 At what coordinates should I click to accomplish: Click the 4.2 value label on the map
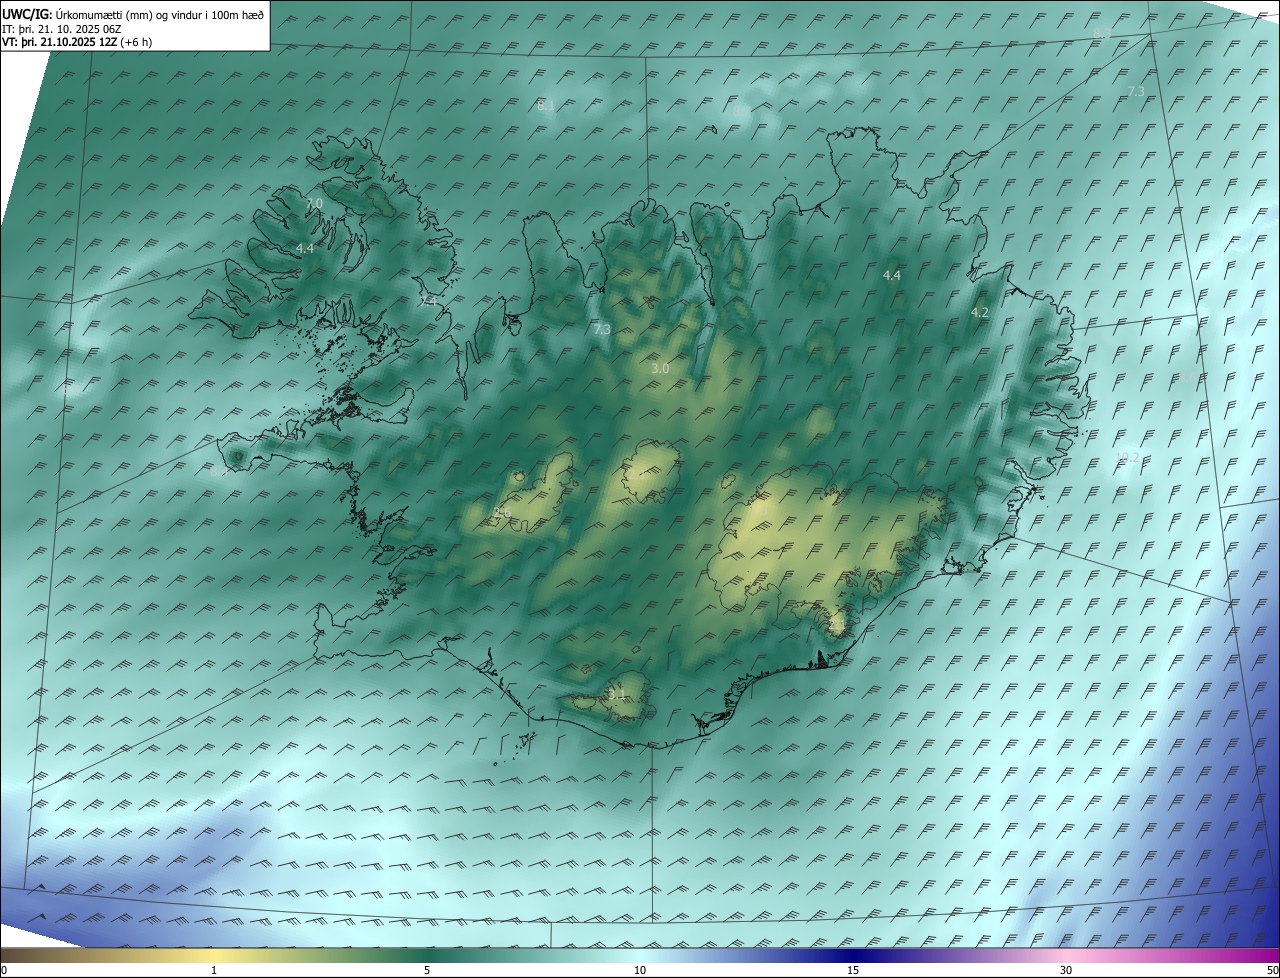[980, 312]
